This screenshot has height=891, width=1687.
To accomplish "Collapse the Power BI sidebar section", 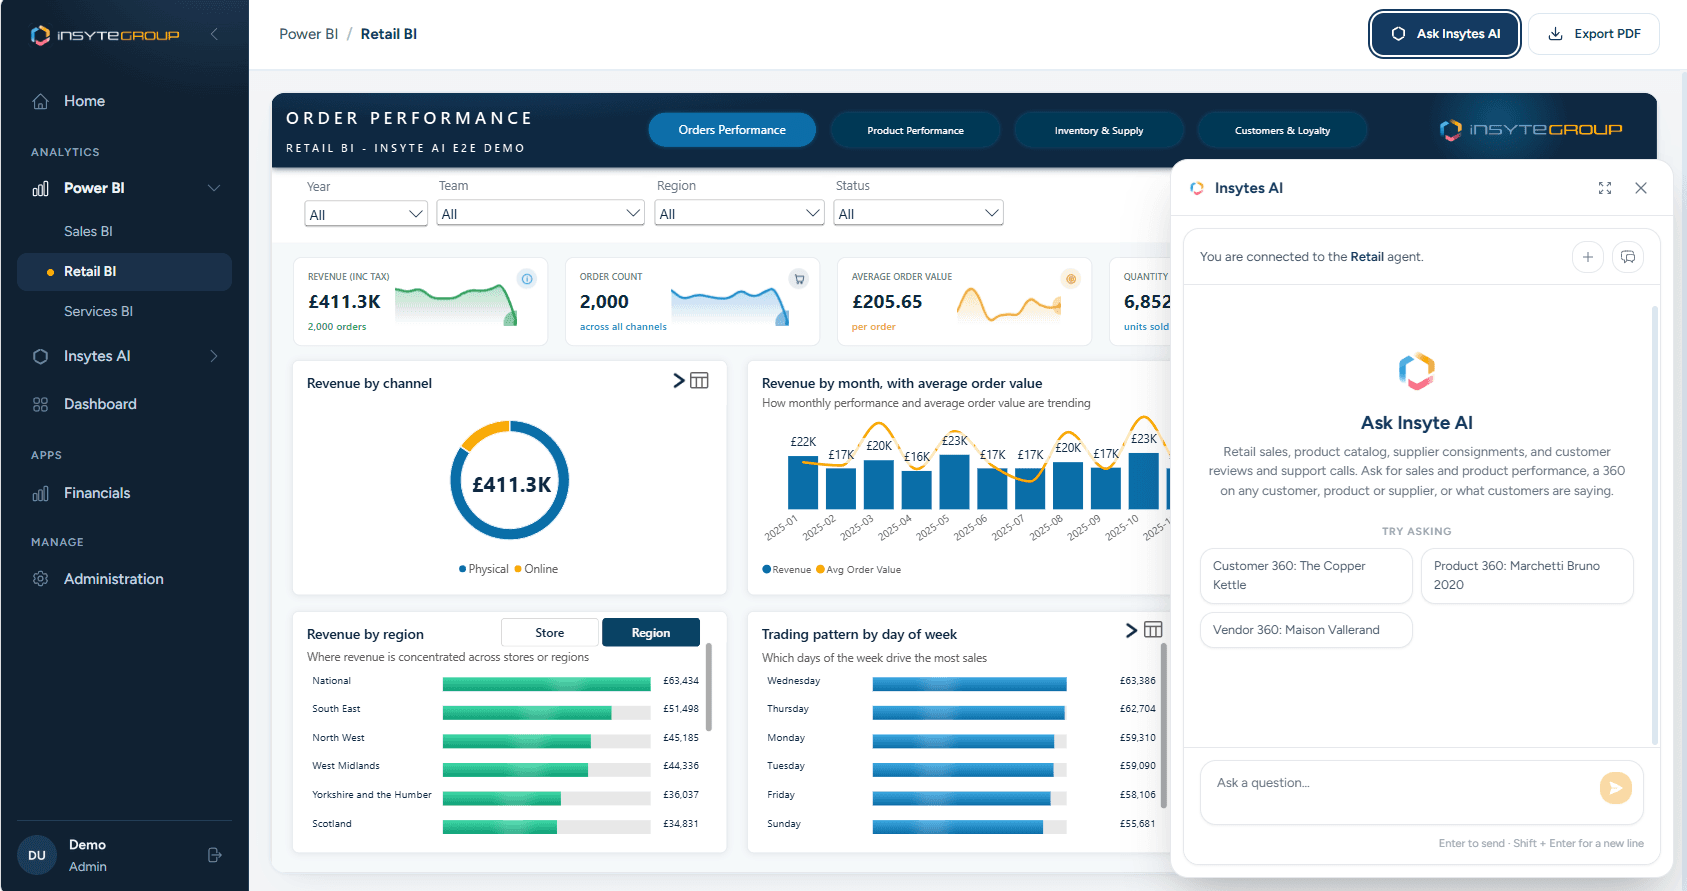I will 214,188.
